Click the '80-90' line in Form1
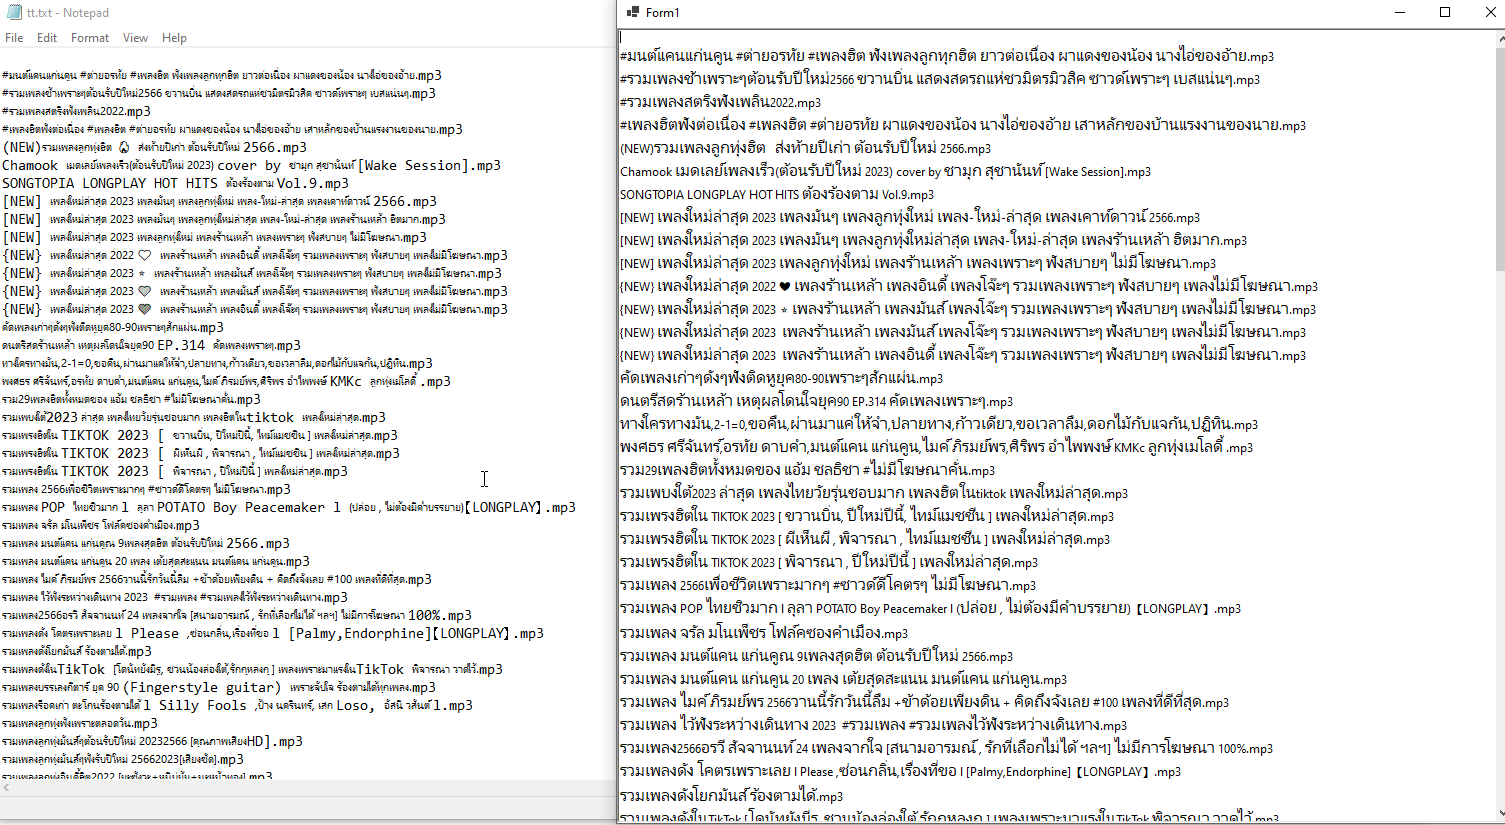This screenshot has height=825, width=1505. tap(781, 378)
